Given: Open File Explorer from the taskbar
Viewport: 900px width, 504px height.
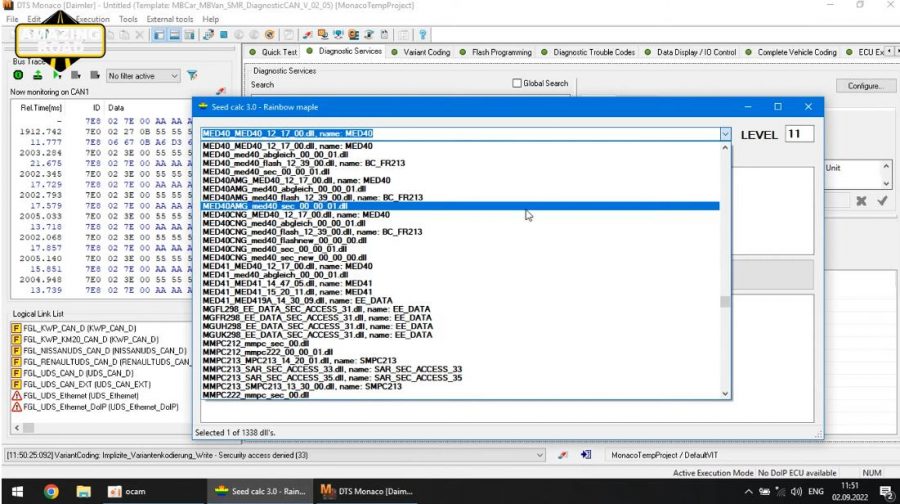Looking at the screenshot, I should [x=85, y=492].
